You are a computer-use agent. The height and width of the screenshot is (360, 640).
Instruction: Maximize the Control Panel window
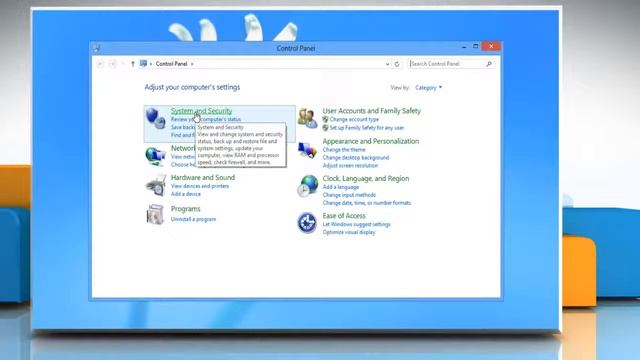click(476, 47)
